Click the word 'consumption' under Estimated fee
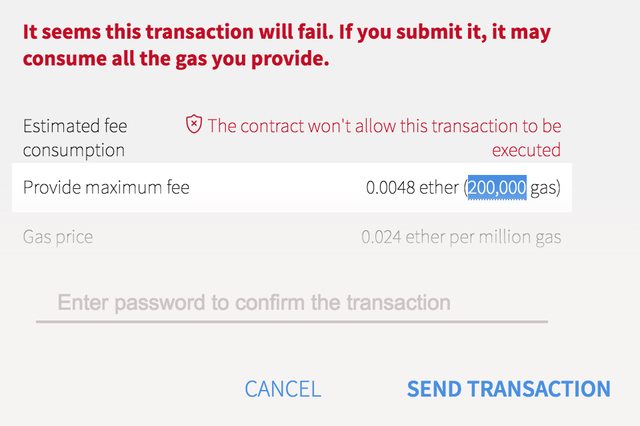The width and height of the screenshot is (640, 426). point(74,150)
